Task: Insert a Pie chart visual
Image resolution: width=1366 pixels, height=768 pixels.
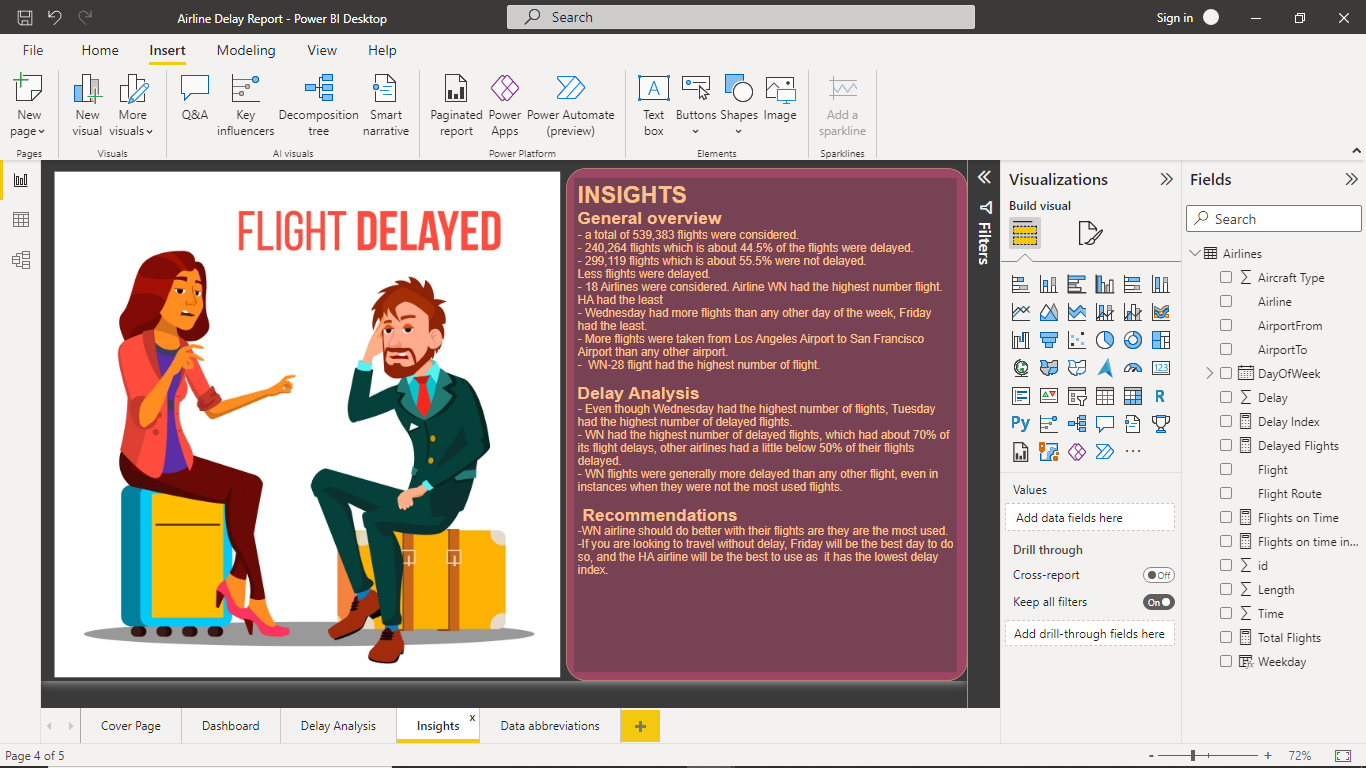Action: (1104, 339)
